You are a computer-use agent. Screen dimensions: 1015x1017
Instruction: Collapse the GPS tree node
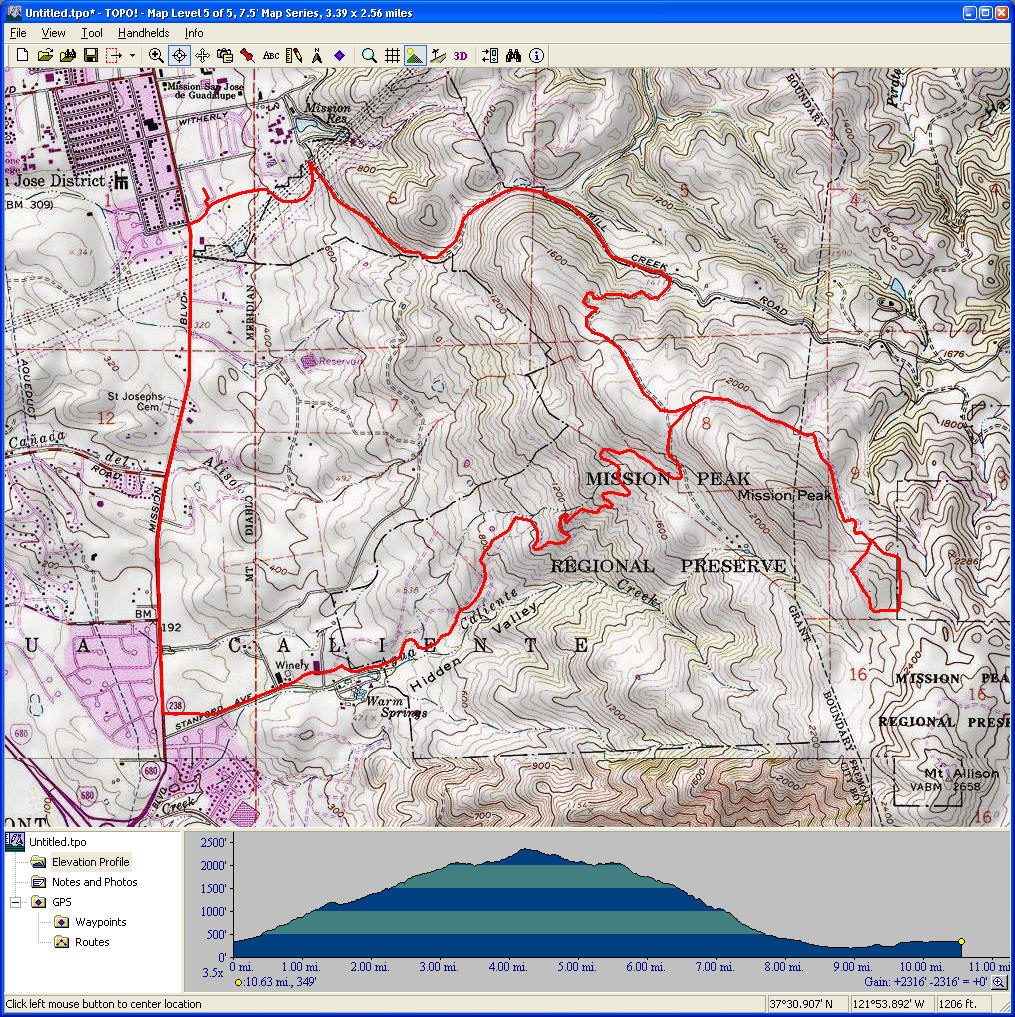pos(16,902)
